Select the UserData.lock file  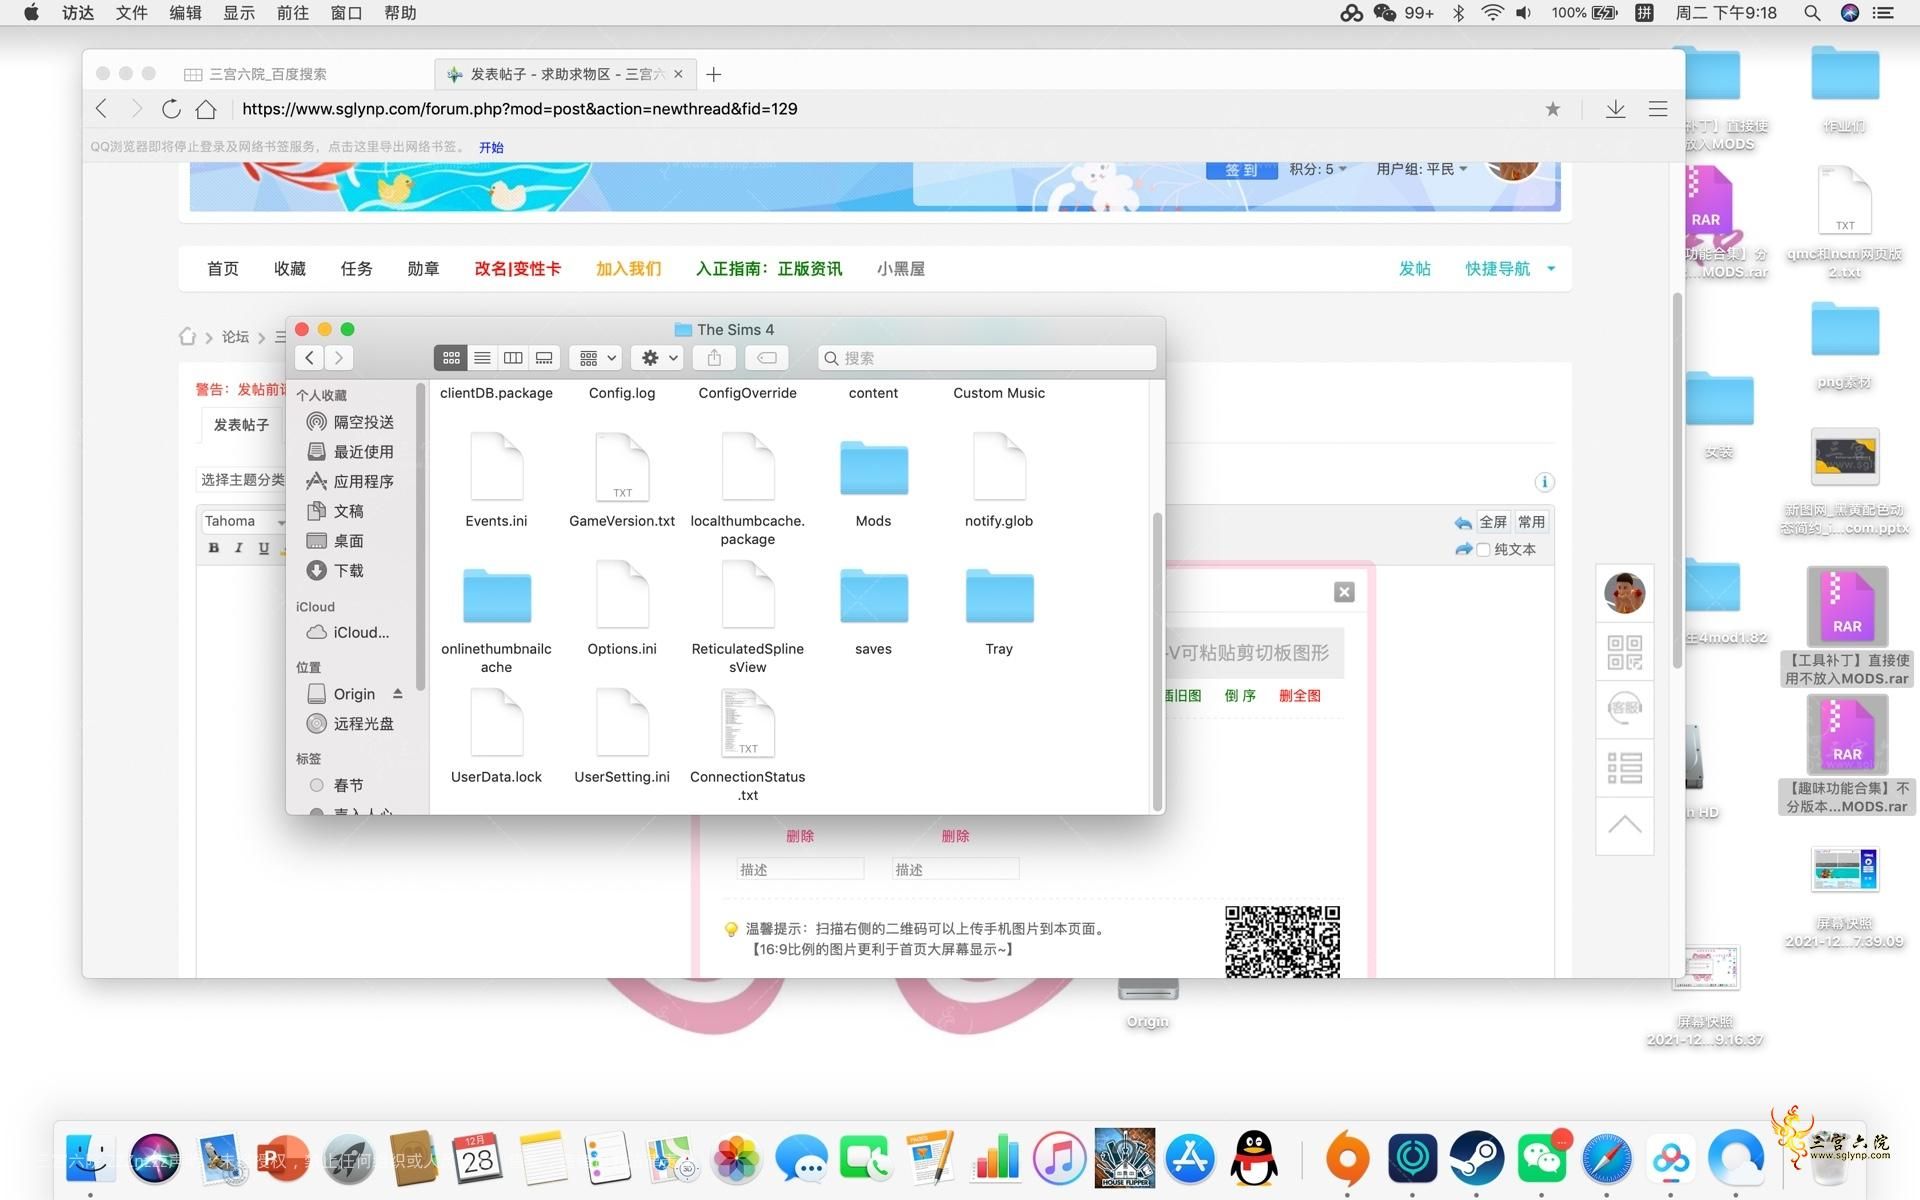[496, 723]
